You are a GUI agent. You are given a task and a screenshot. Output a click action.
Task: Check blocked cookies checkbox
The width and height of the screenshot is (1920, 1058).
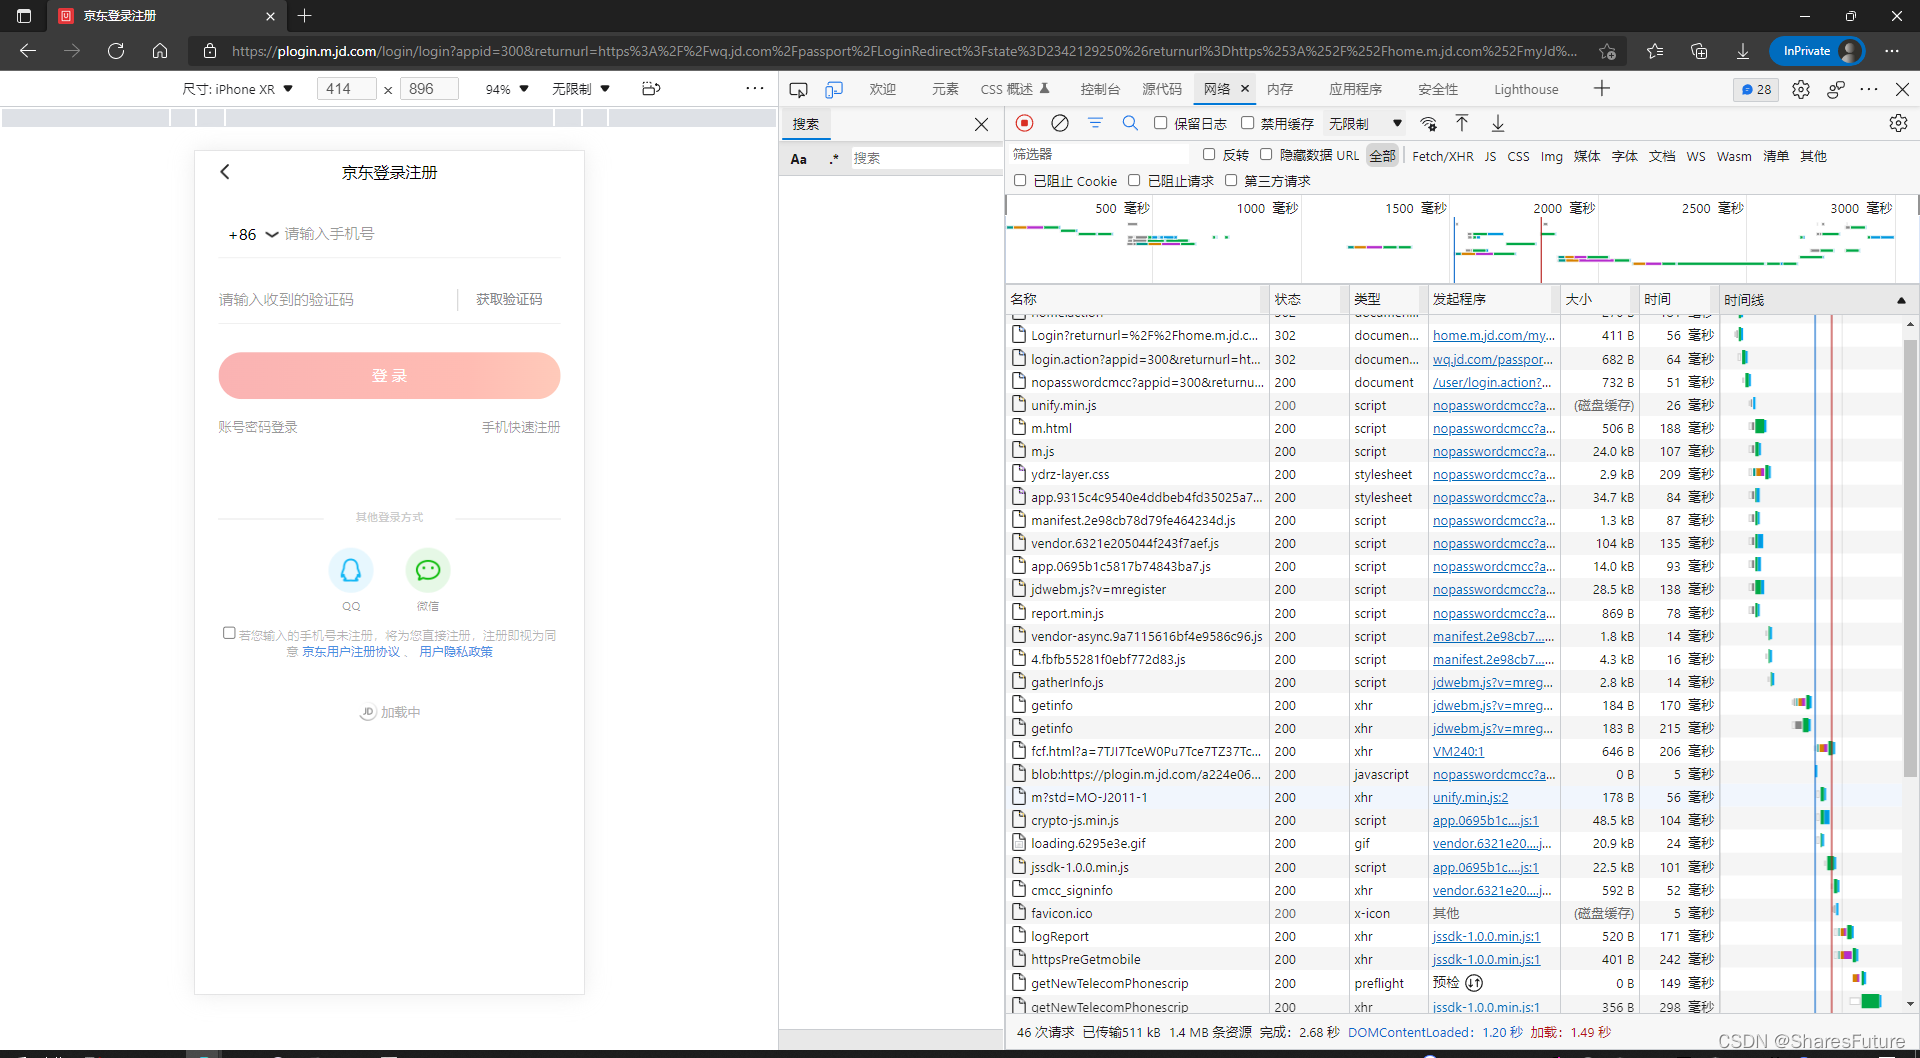pyautogui.click(x=1020, y=180)
